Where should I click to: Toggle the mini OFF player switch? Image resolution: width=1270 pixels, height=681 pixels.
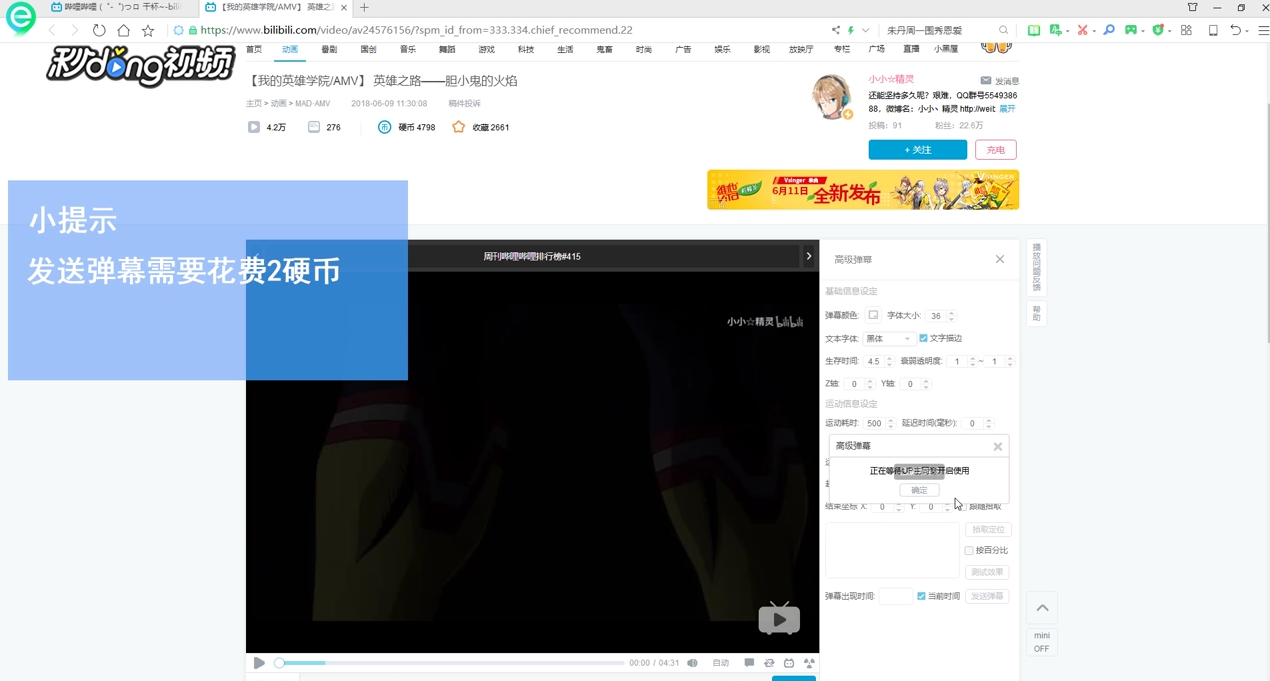tap(1042, 642)
